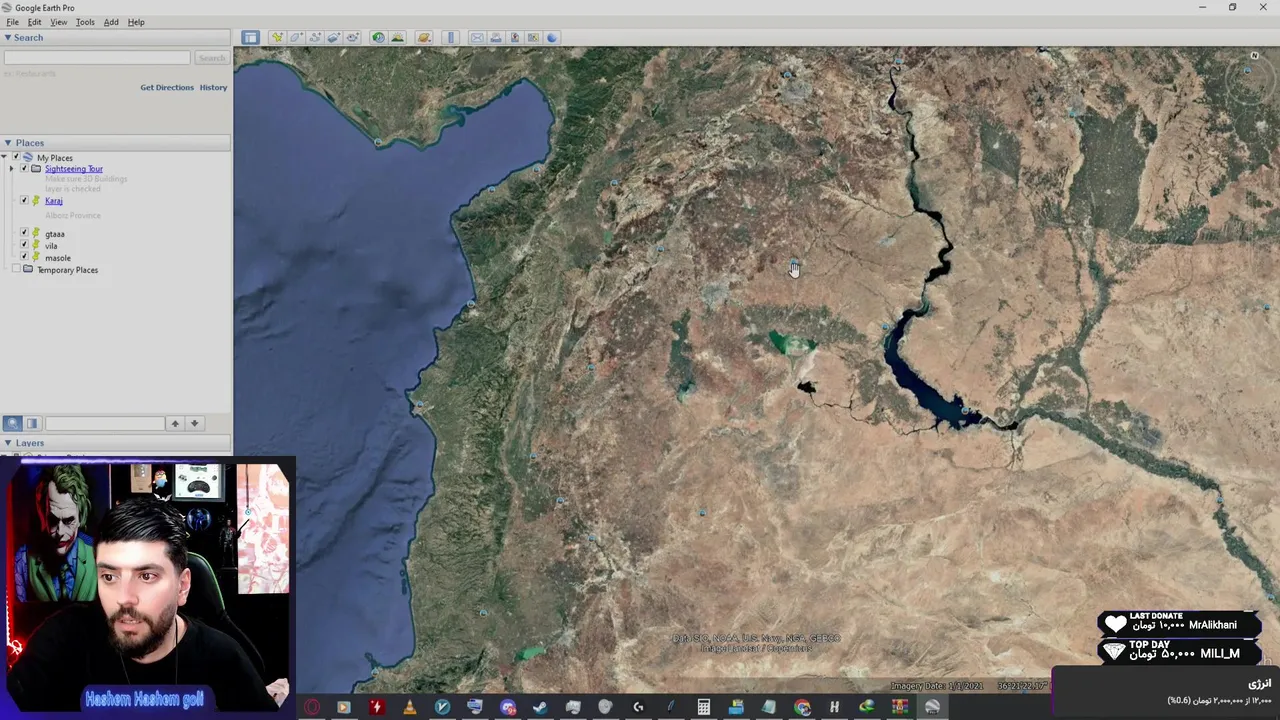Open the Edit menu
The width and height of the screenshot is (1280, 720).
click(34, 22)
